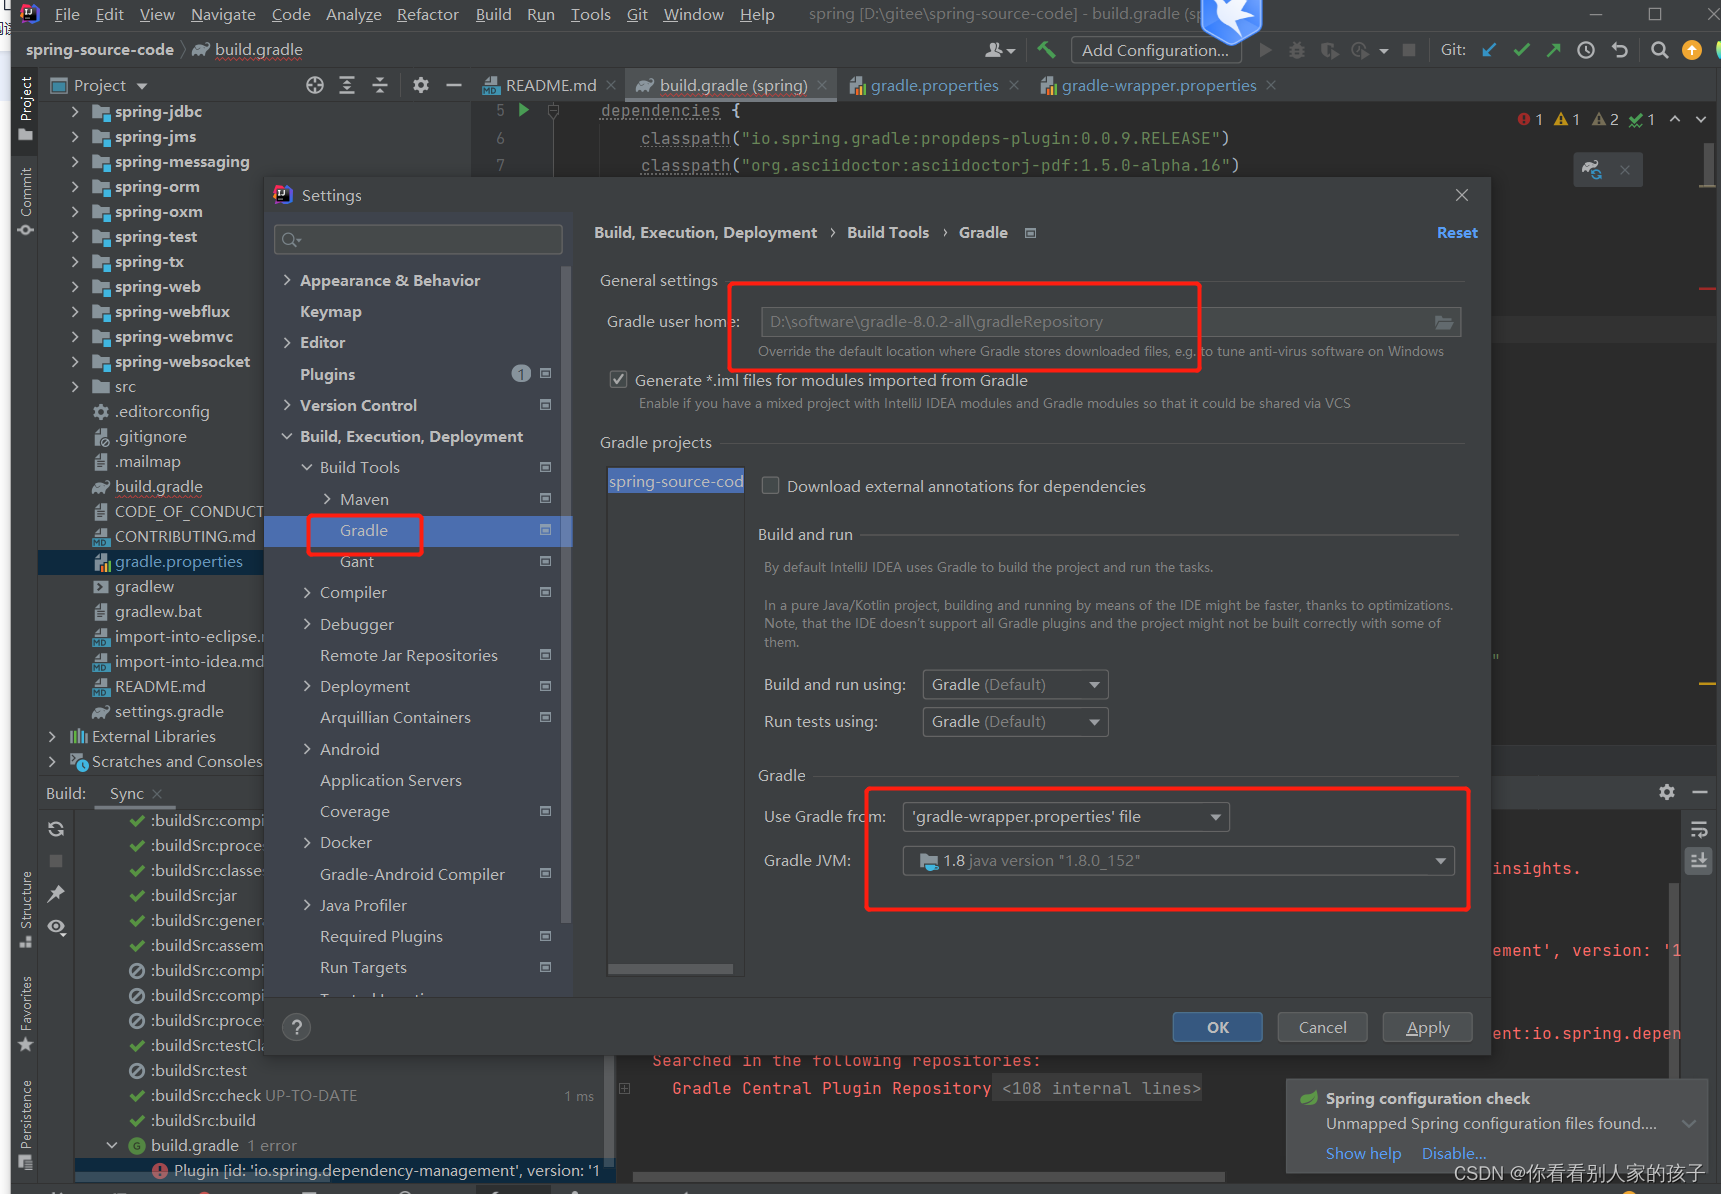Click the eye view icon in Build panel
1721x1194 pixels.
pos(56,927)
